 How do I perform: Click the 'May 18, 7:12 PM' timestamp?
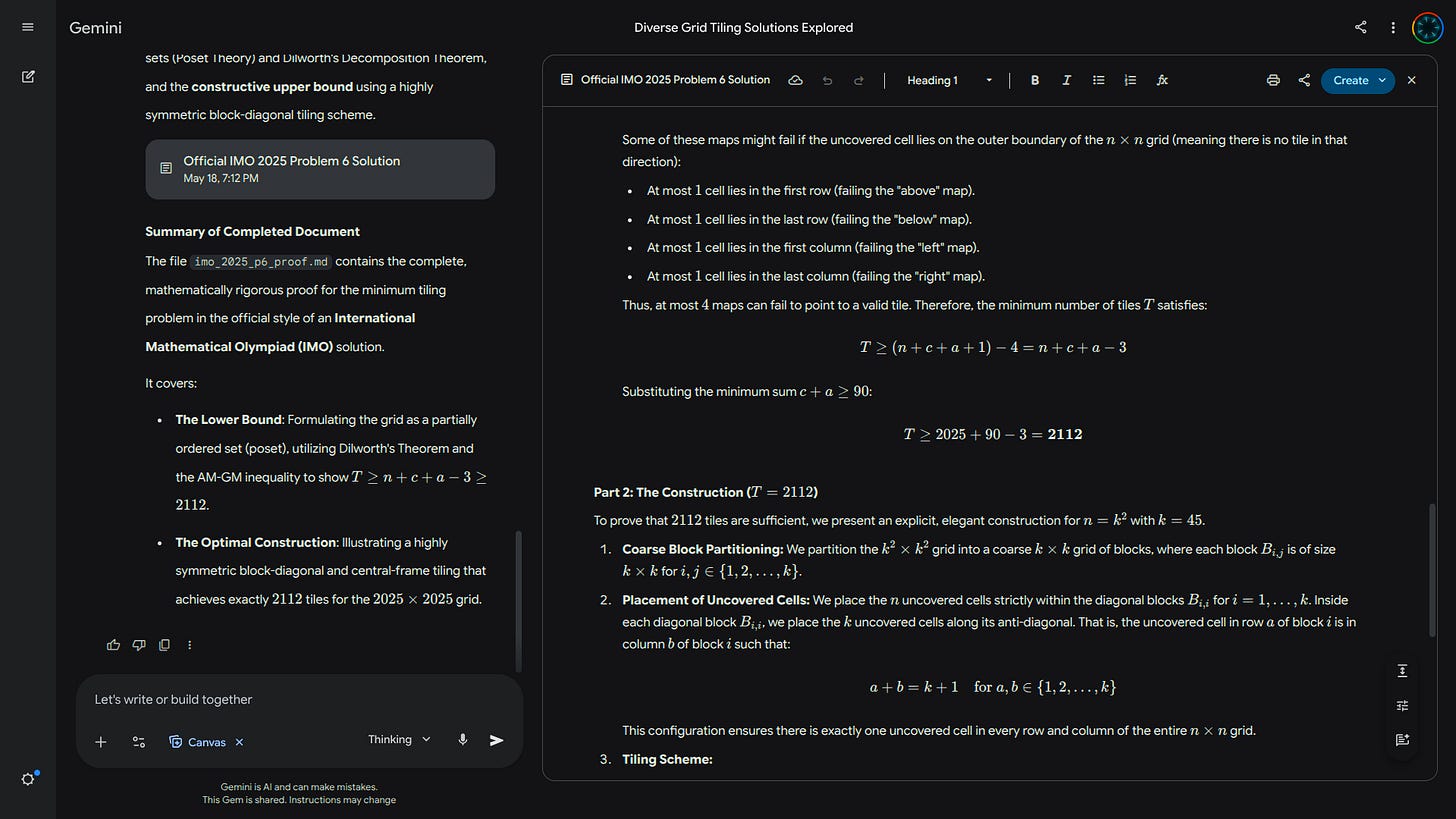221,179
